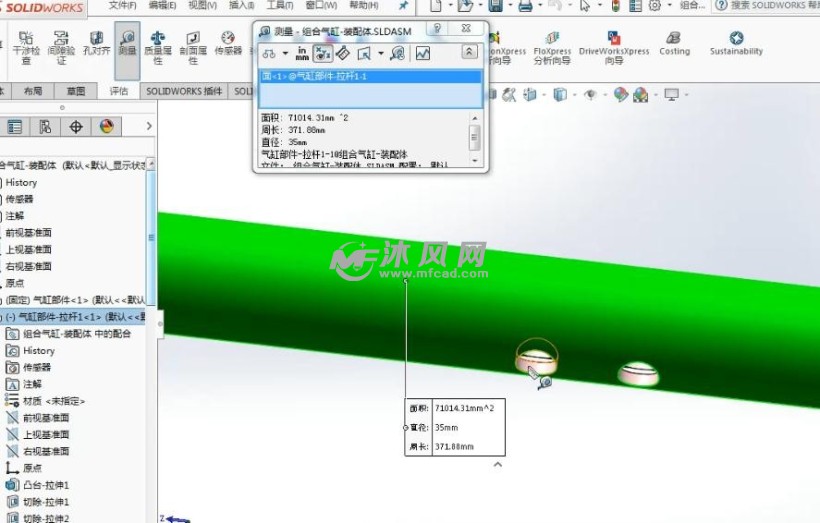Open the 传感器 sensor tool in ribbon
The image size is (820, 523).
228,43
